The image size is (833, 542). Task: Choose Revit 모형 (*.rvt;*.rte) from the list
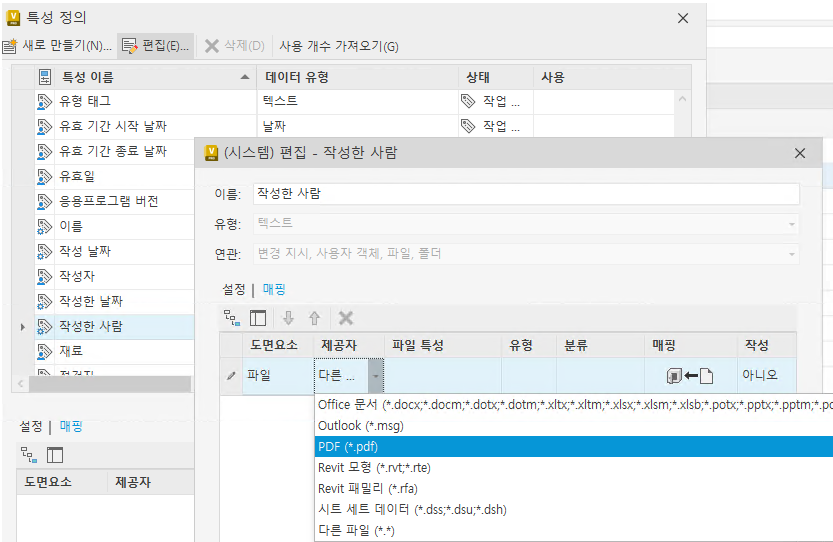click(x=574, y=468)
